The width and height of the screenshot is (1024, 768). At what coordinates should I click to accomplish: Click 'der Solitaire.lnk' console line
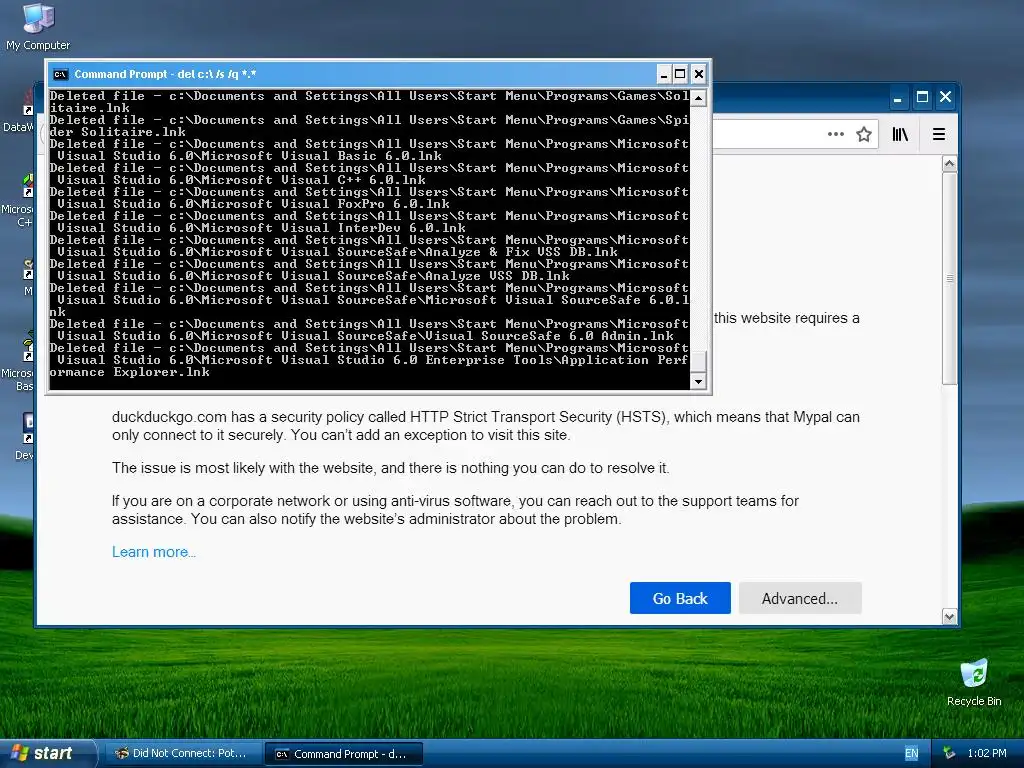(118, 132)
